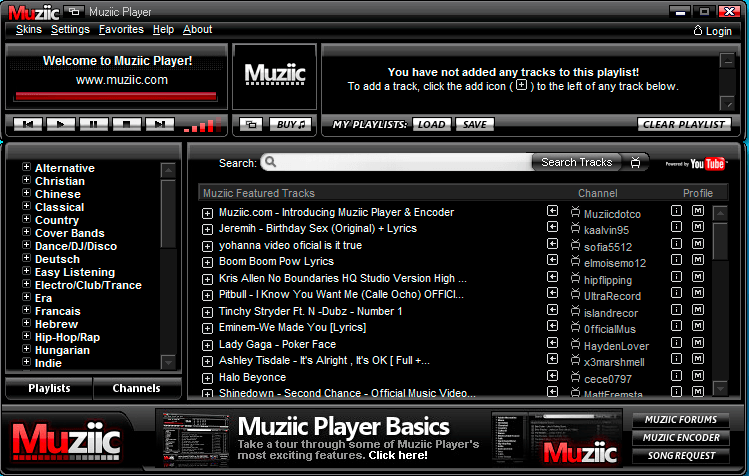
Task: Open channel icon for Muziicdotco
Action: [576, 211]
